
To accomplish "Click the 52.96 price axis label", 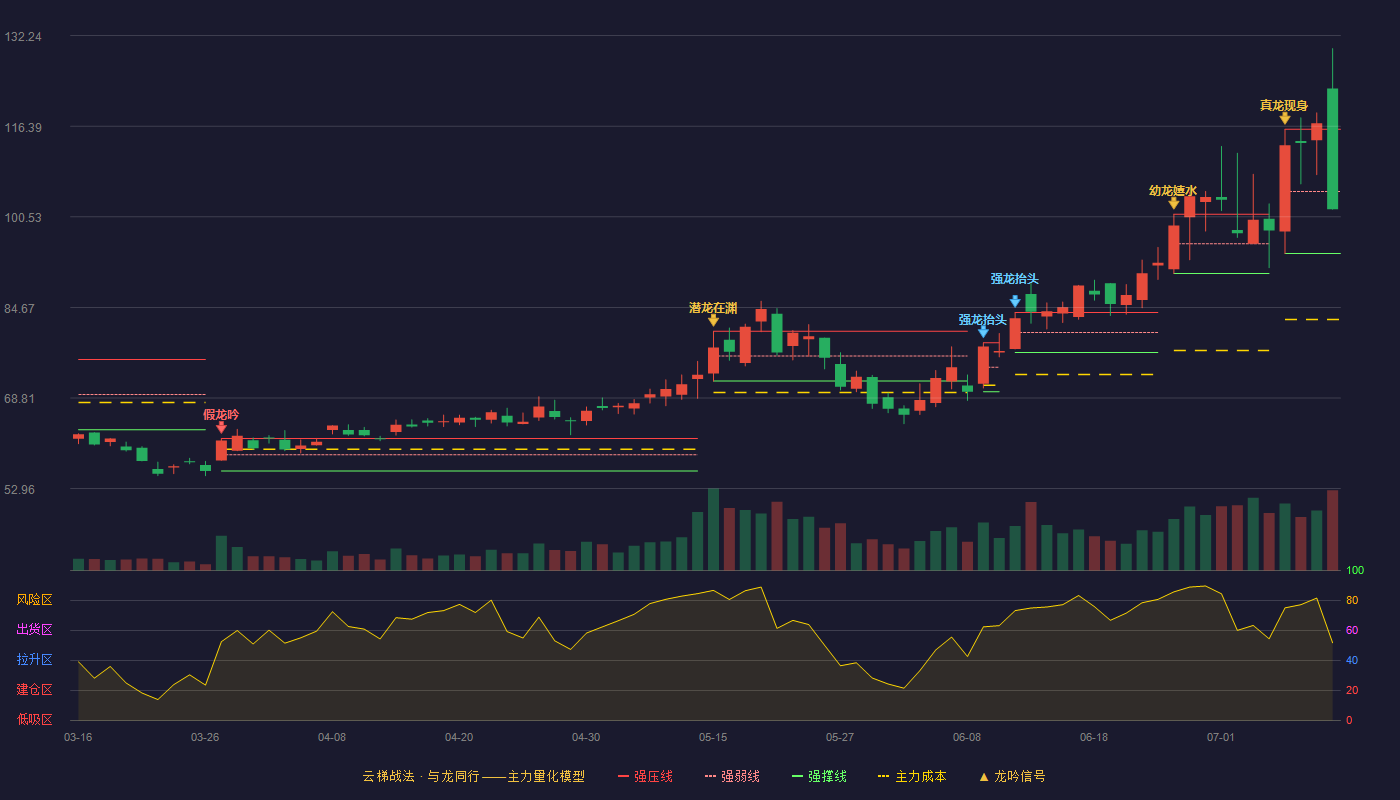I will tap(20, 489).
